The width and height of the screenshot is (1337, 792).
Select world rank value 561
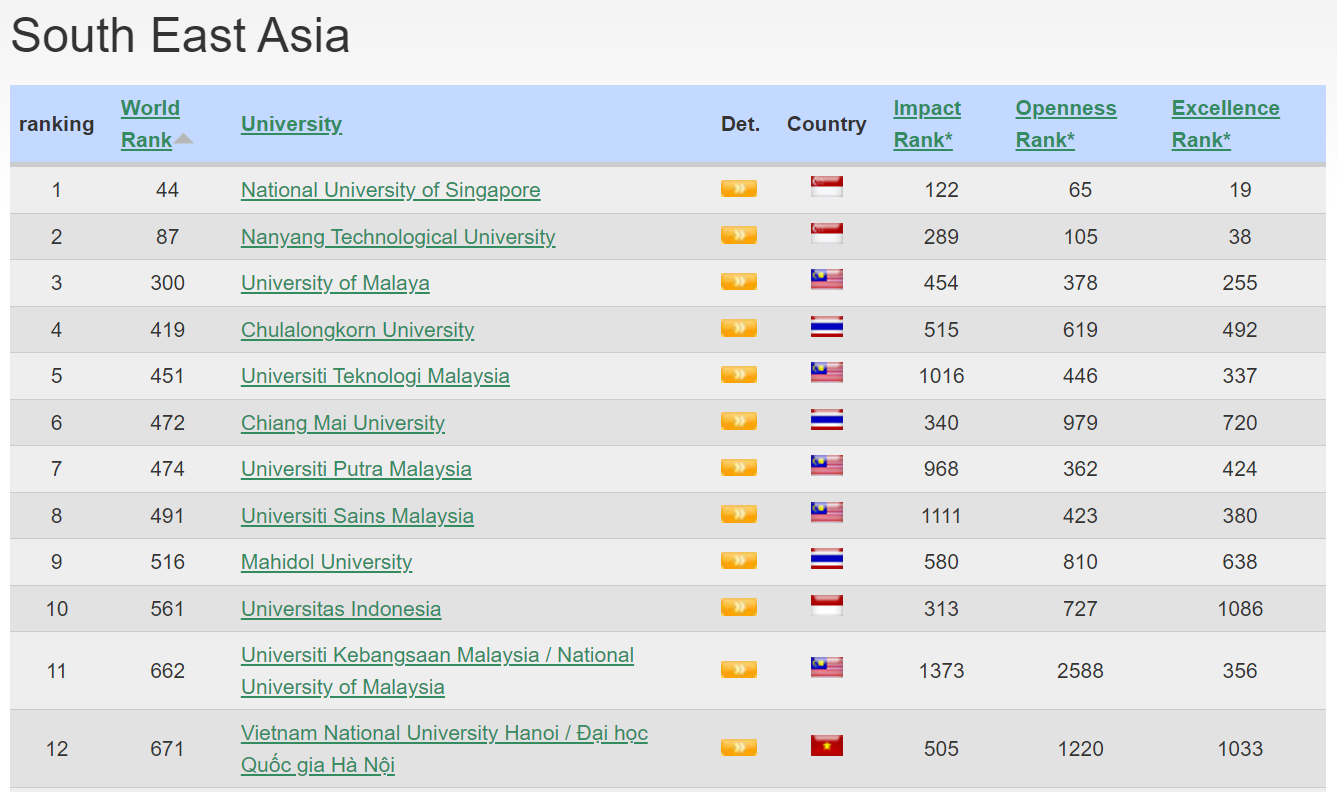(167, 609)
